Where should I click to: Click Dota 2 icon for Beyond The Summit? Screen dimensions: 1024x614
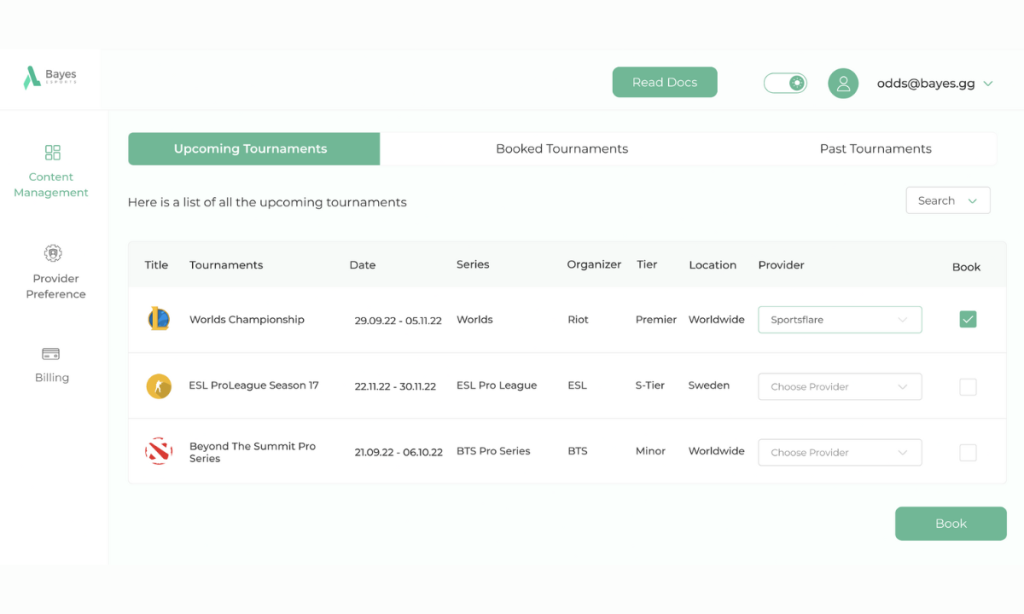(x=159, y=451)
